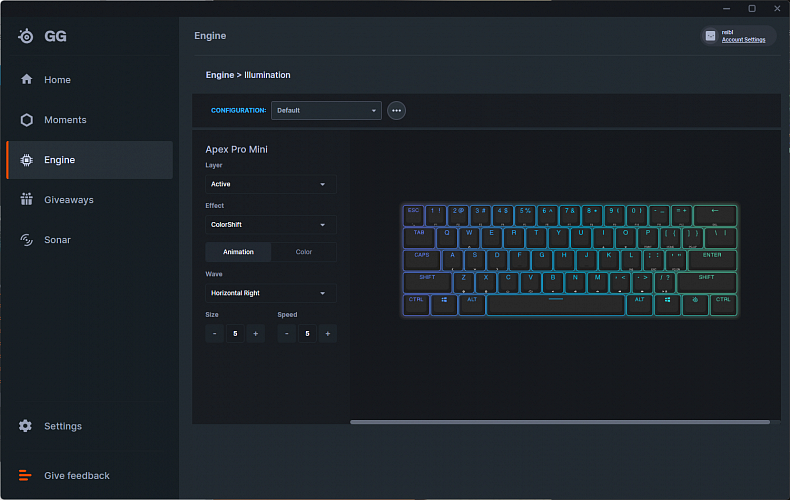This screenshot has height=500, width=790.
Task: Select the W key on keyboard preview
Action: 469,237
